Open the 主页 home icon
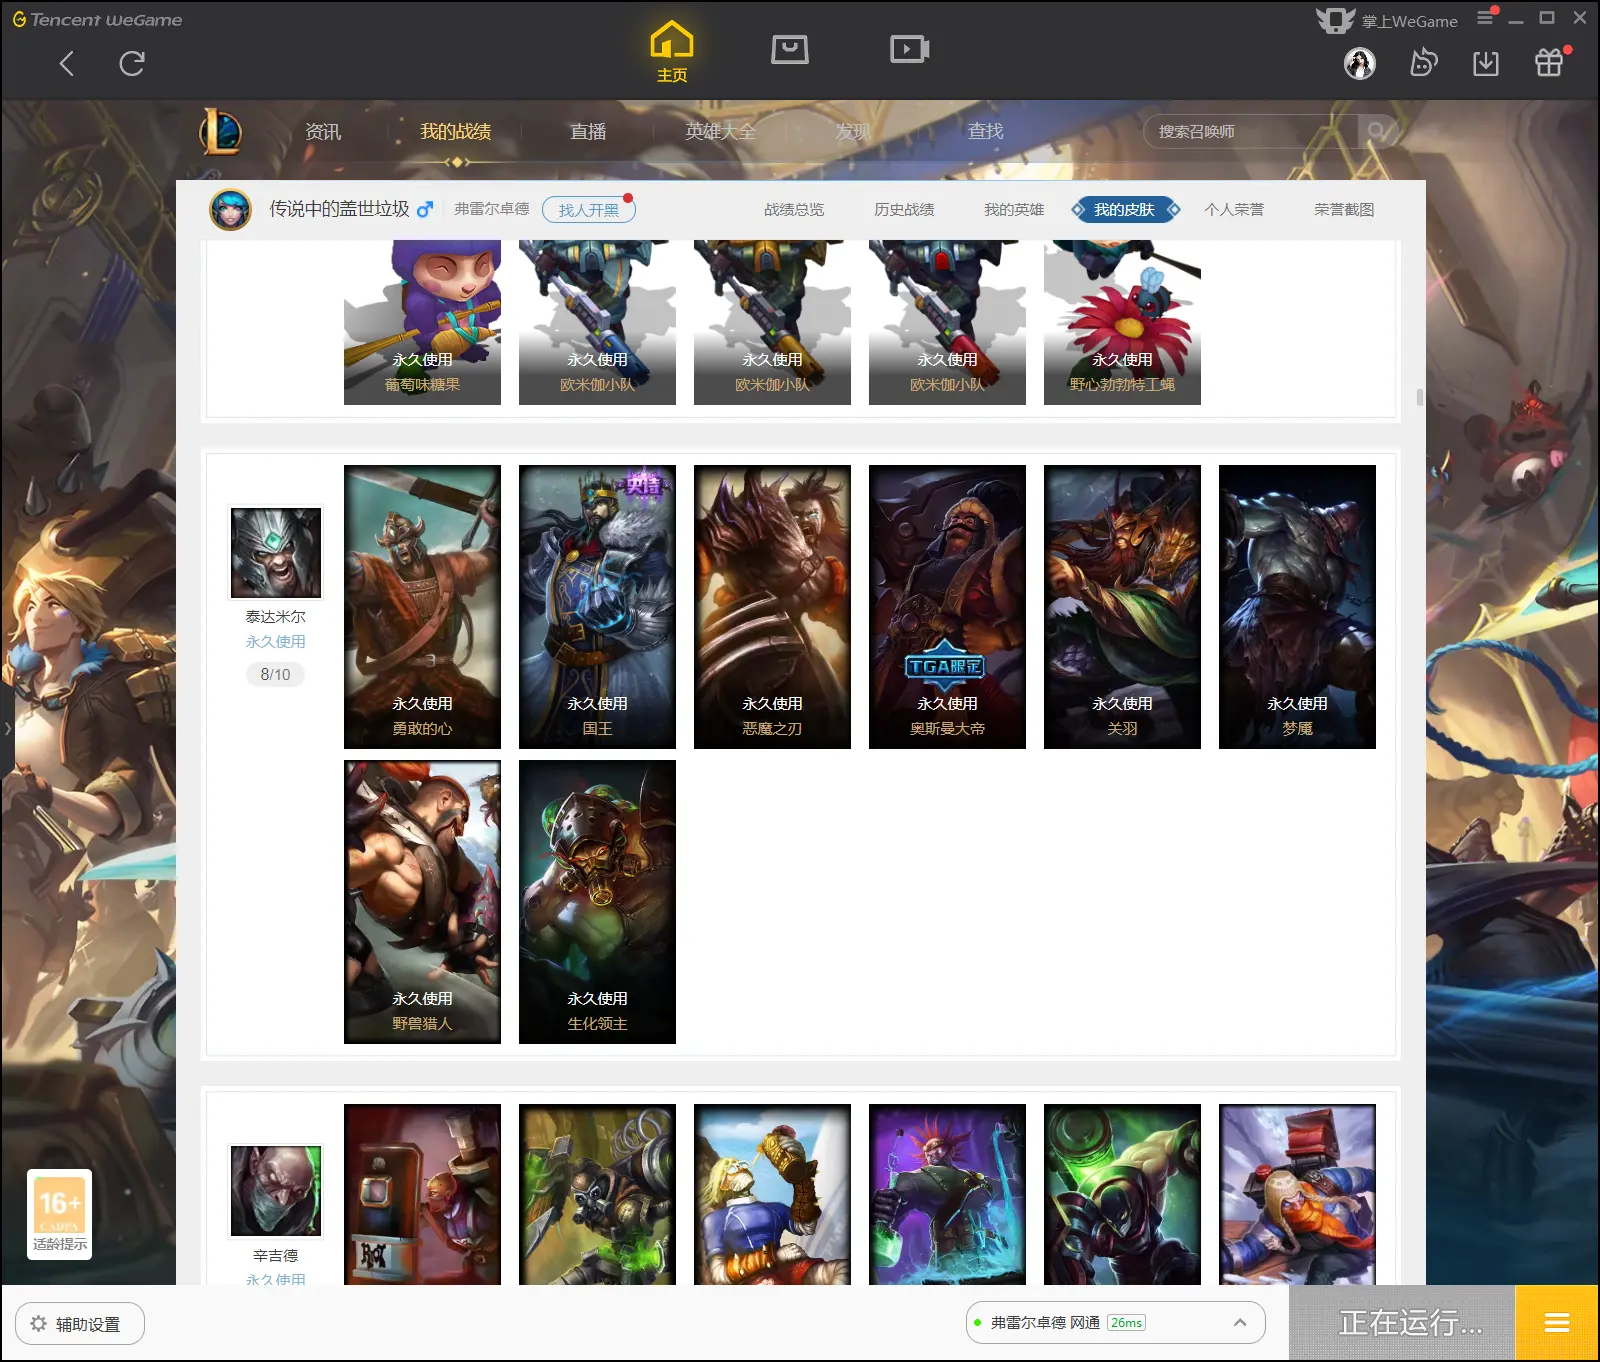This screenshot has height=1362, width=1600. tap(672, 52)
